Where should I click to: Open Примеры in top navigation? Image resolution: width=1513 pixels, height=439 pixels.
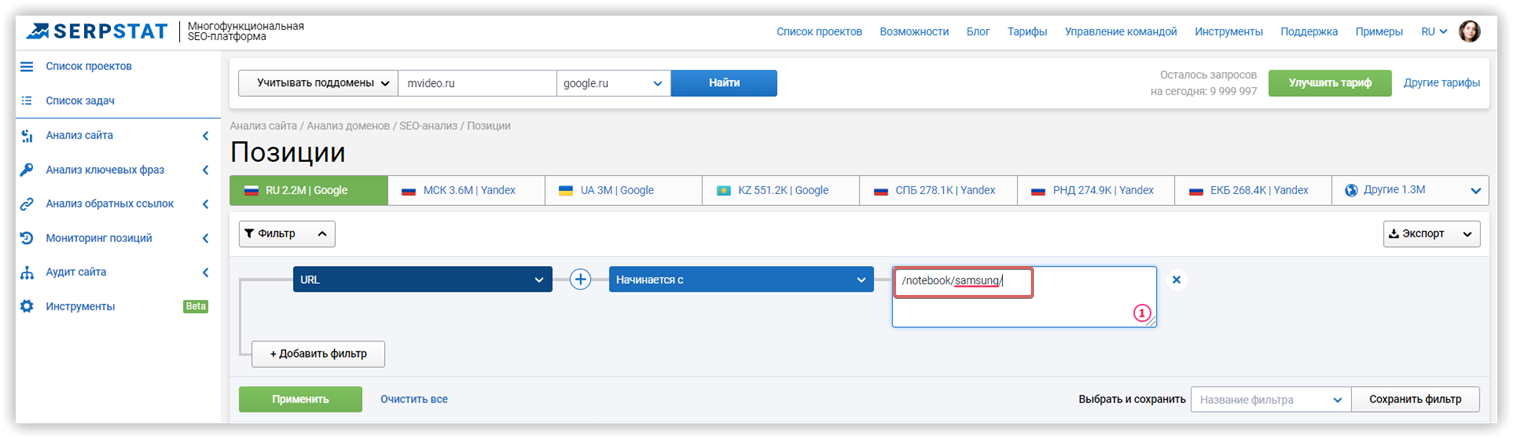click(x=1379, y=32)
